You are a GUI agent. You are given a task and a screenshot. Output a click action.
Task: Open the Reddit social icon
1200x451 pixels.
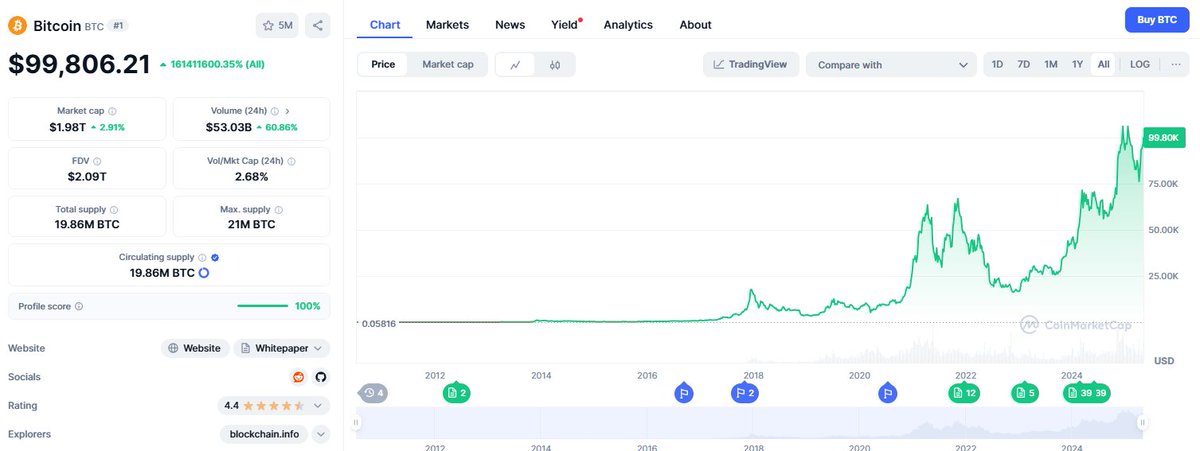pos(298,377)
